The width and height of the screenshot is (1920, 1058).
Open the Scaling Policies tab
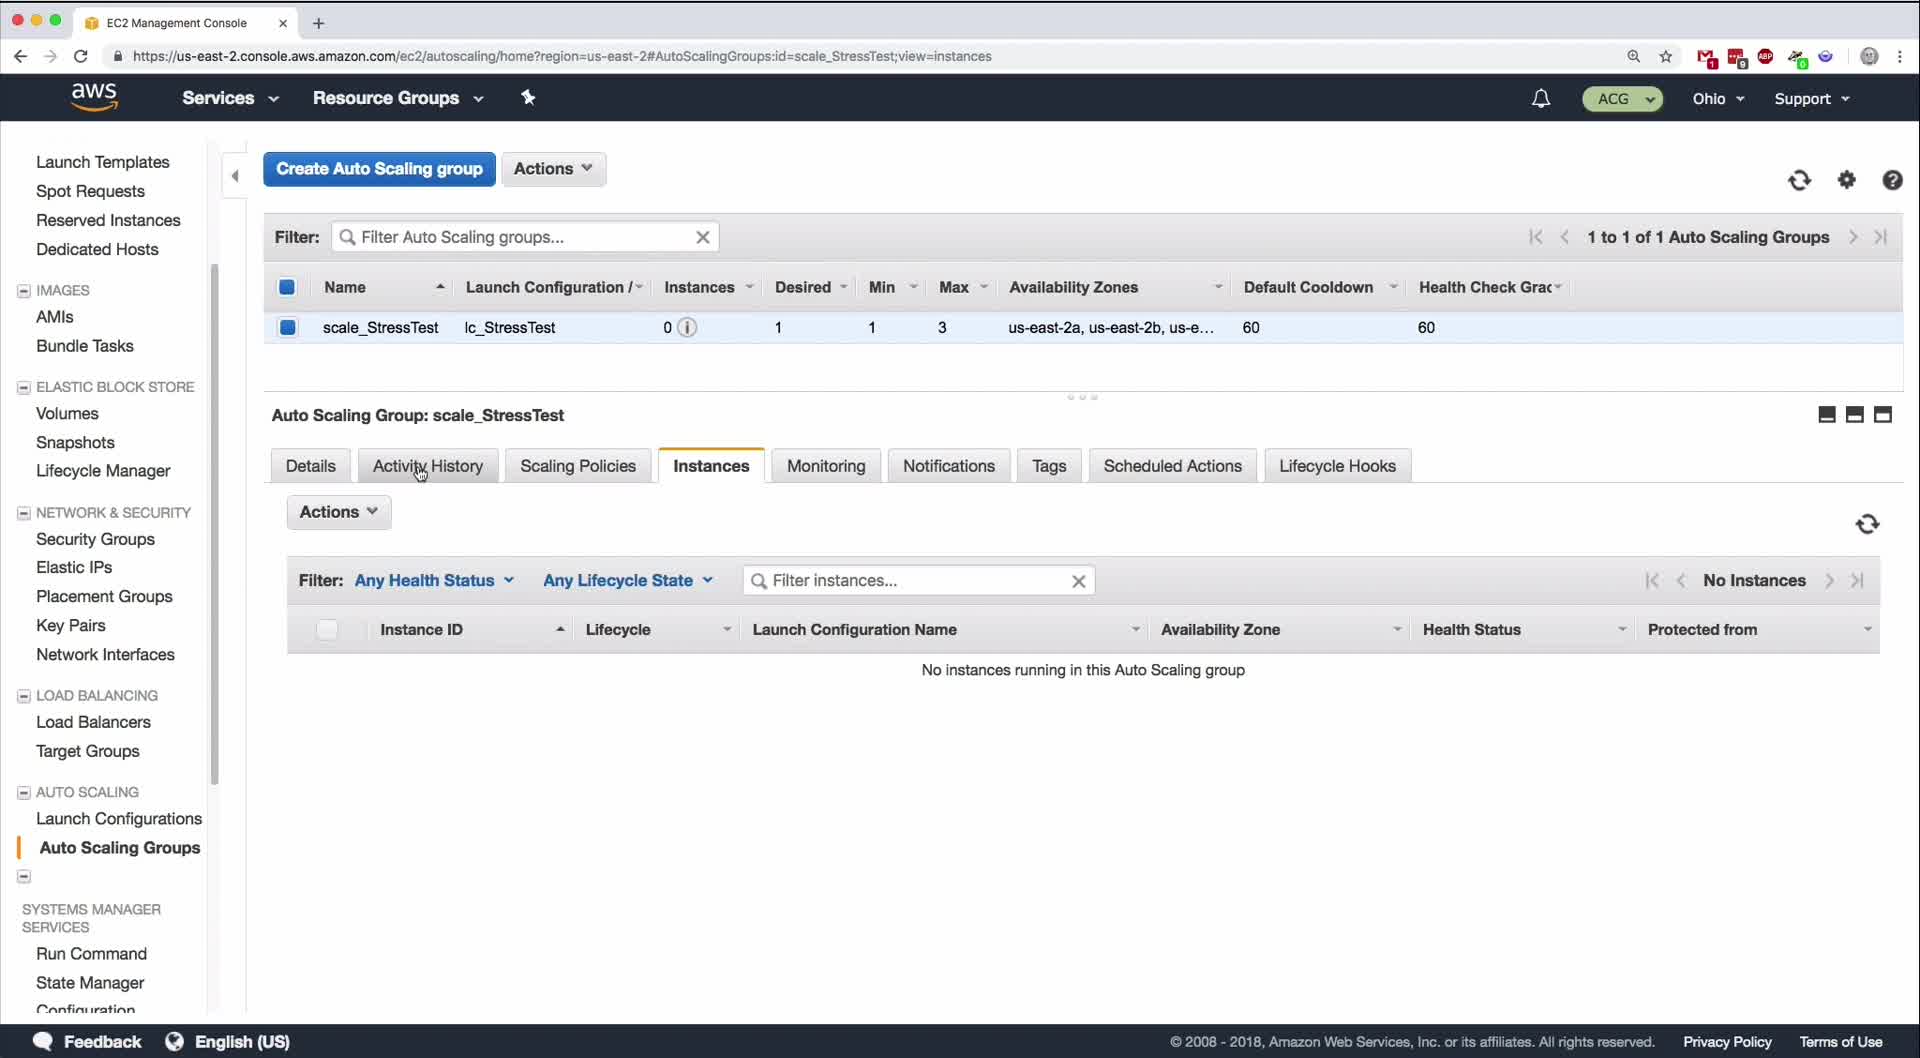[x=578, y=466]
